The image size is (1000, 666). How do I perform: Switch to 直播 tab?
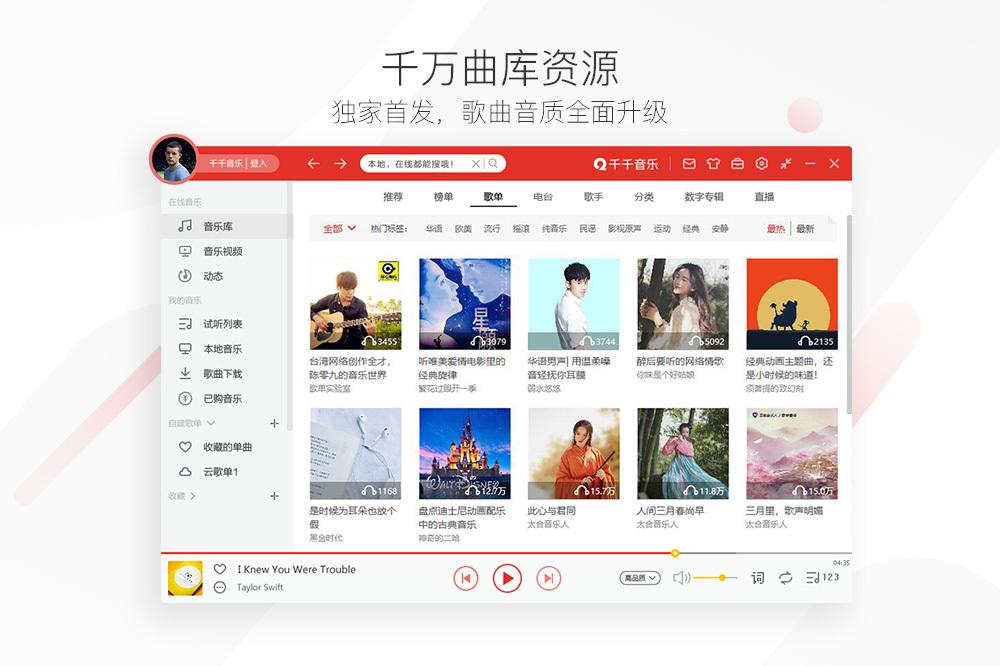tap(764, 196)
